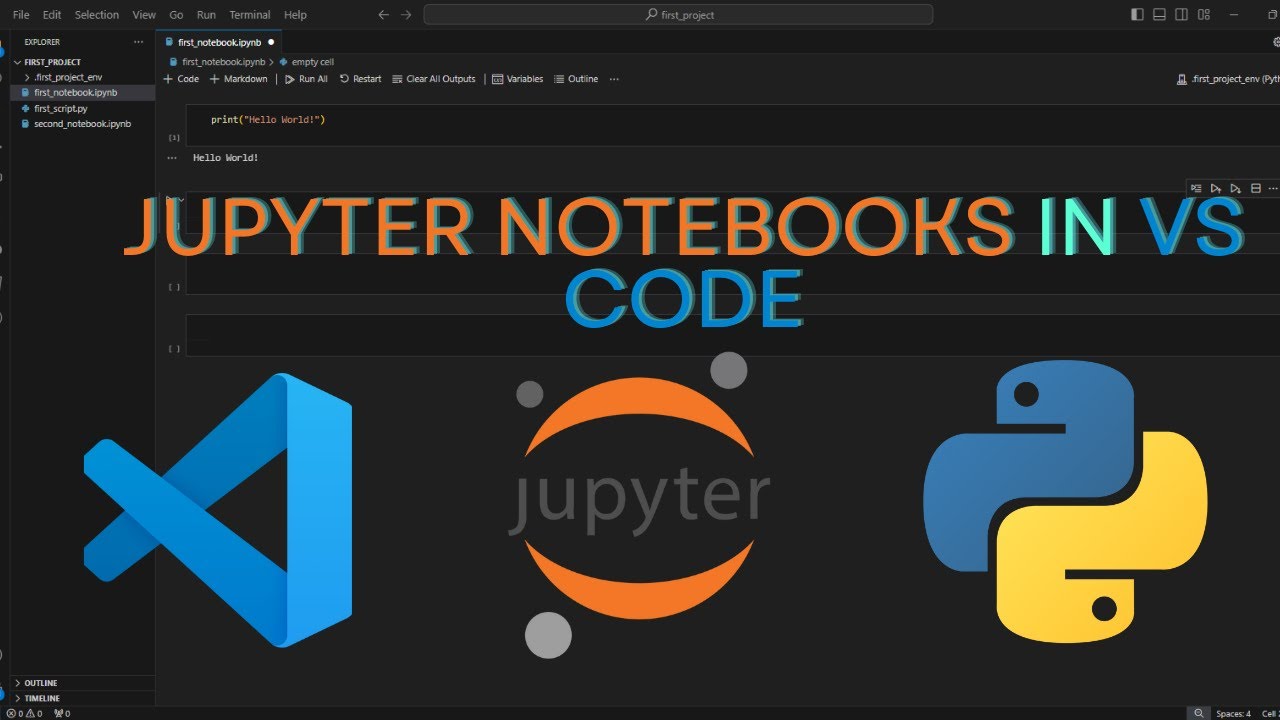This screenshot has height=720, width=1280.
Task: Open the Edit menu
Action: [x=52, y=15]
